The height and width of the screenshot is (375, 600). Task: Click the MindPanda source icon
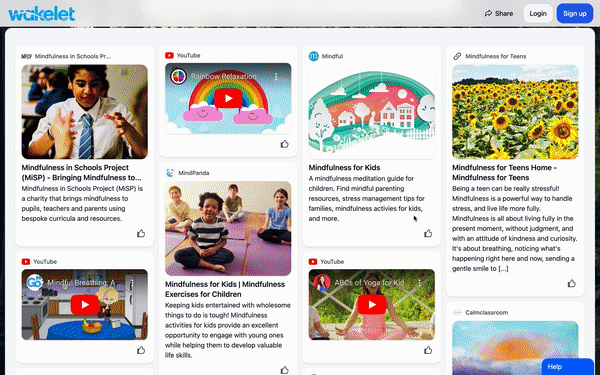tap(170, 173)
